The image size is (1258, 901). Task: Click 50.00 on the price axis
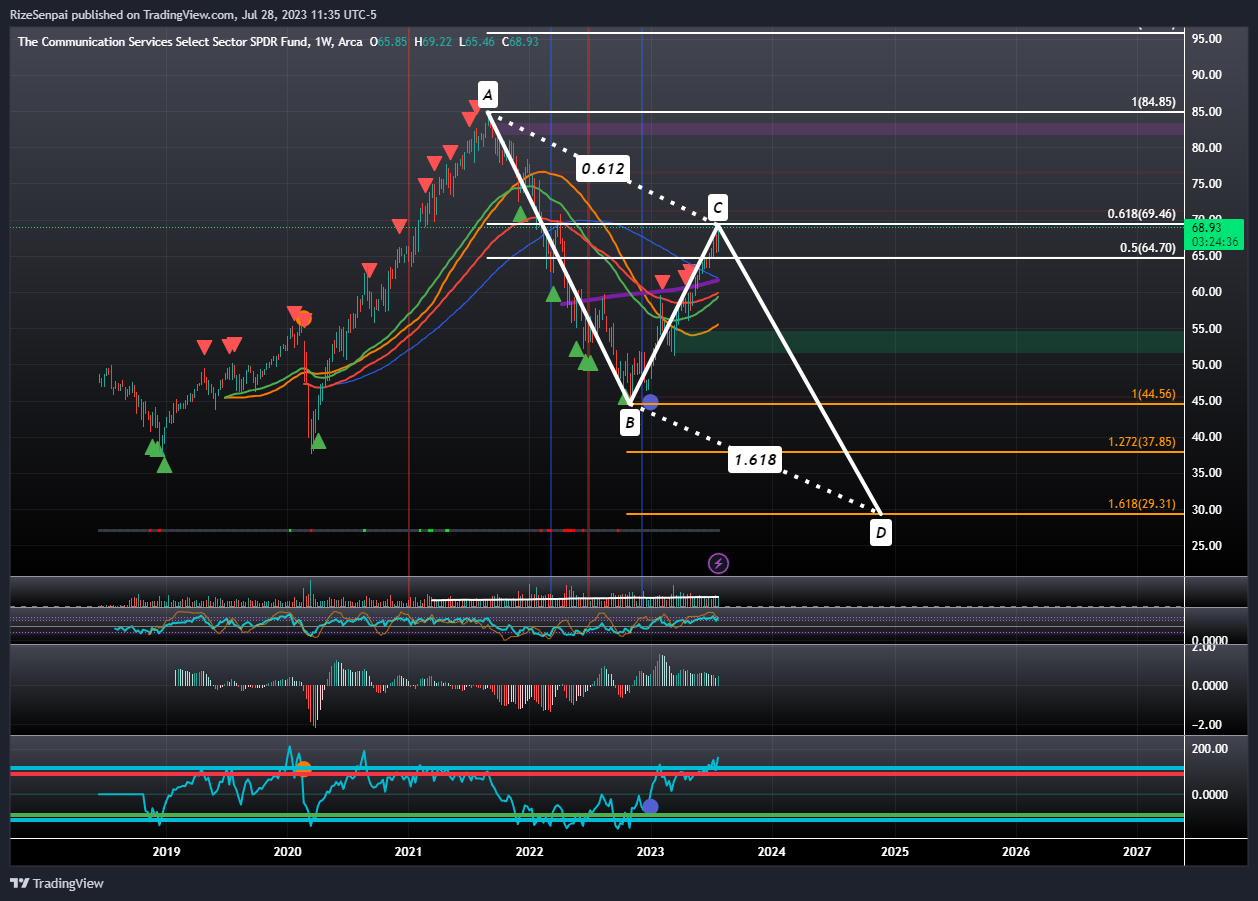(1207, 364)
